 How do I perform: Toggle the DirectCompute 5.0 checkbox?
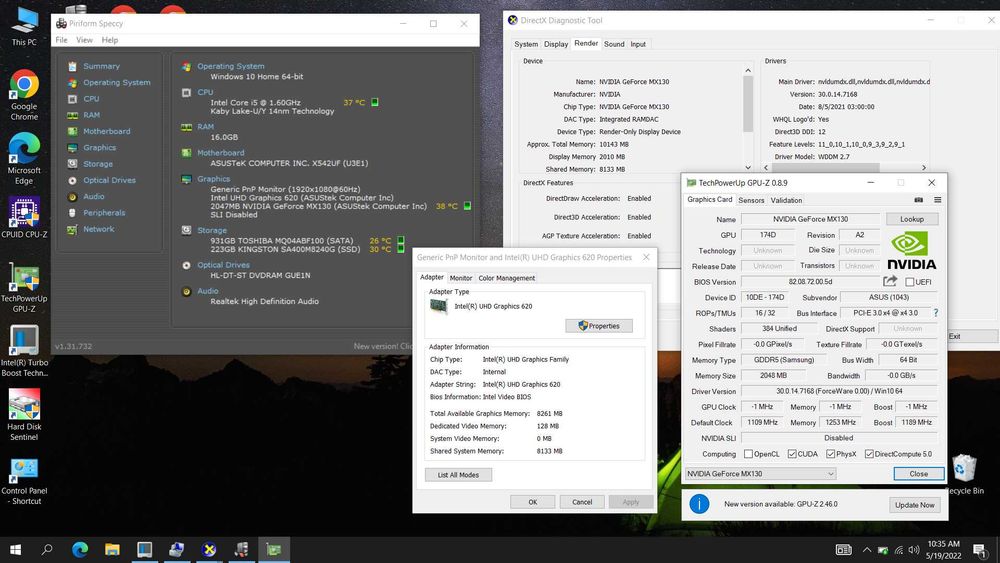tap(869, 454)
